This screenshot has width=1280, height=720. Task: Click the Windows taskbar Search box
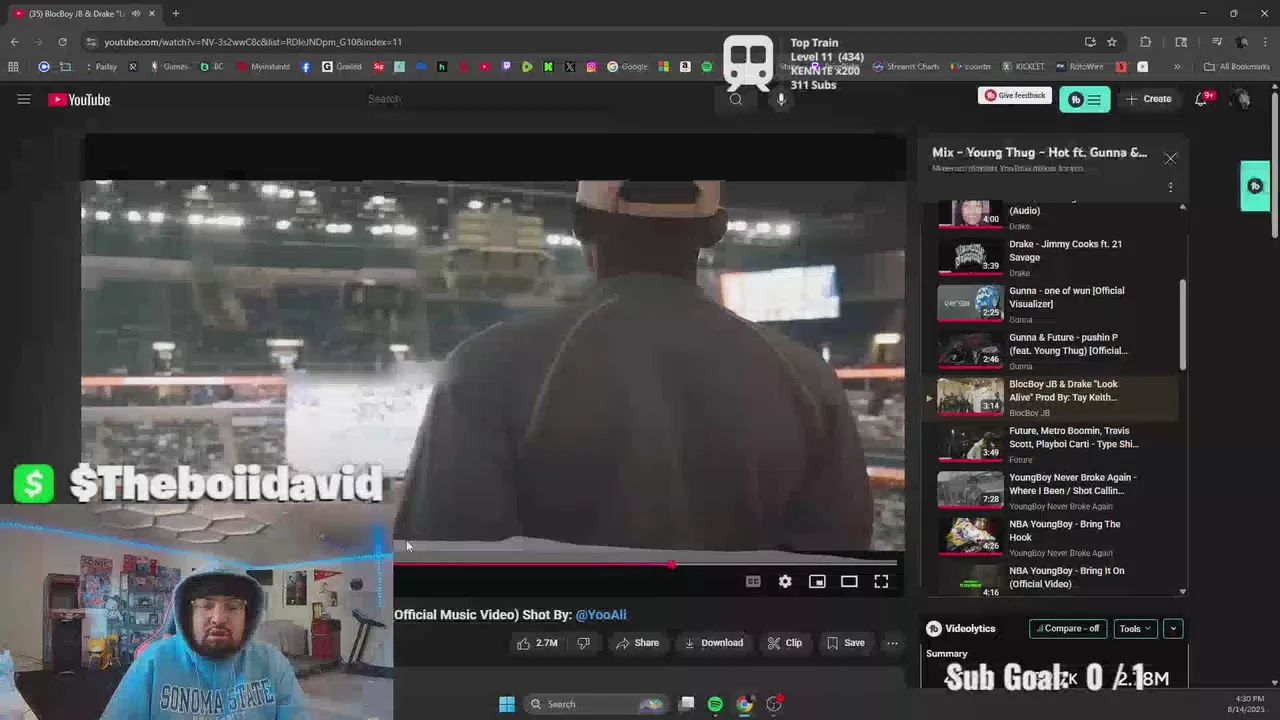596,704
